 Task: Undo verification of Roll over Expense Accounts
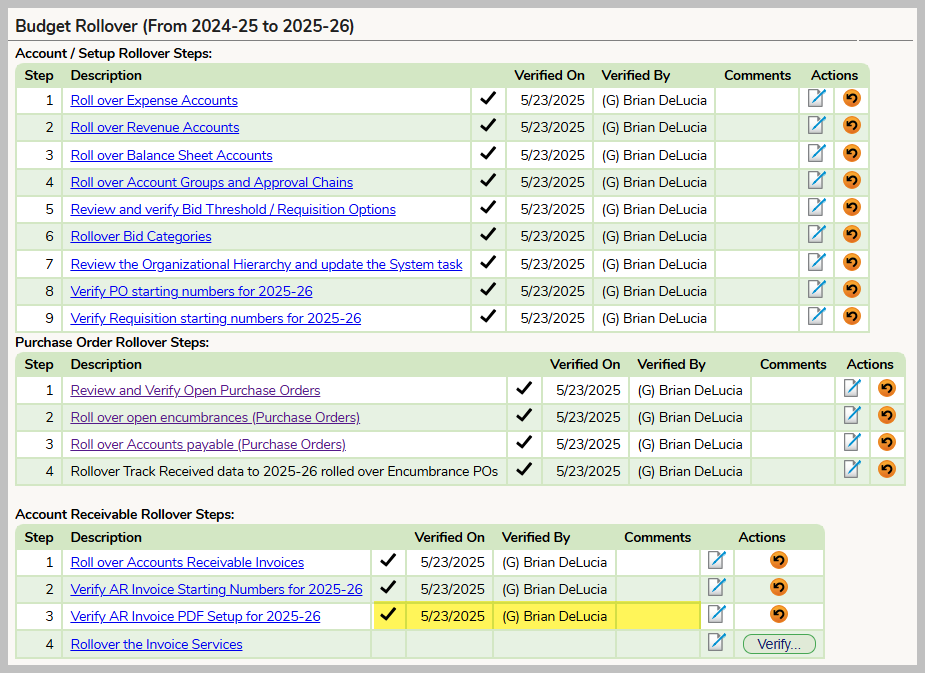851,99
